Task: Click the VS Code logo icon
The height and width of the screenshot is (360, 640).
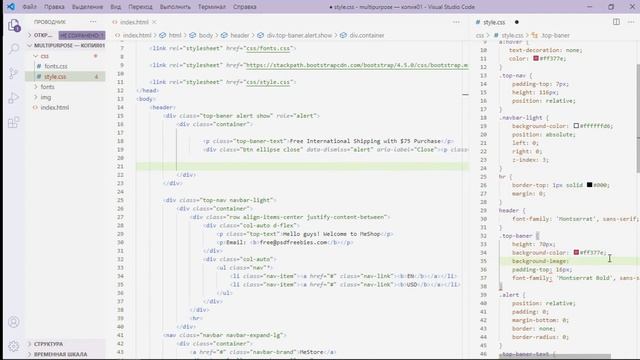Action: 11,7
